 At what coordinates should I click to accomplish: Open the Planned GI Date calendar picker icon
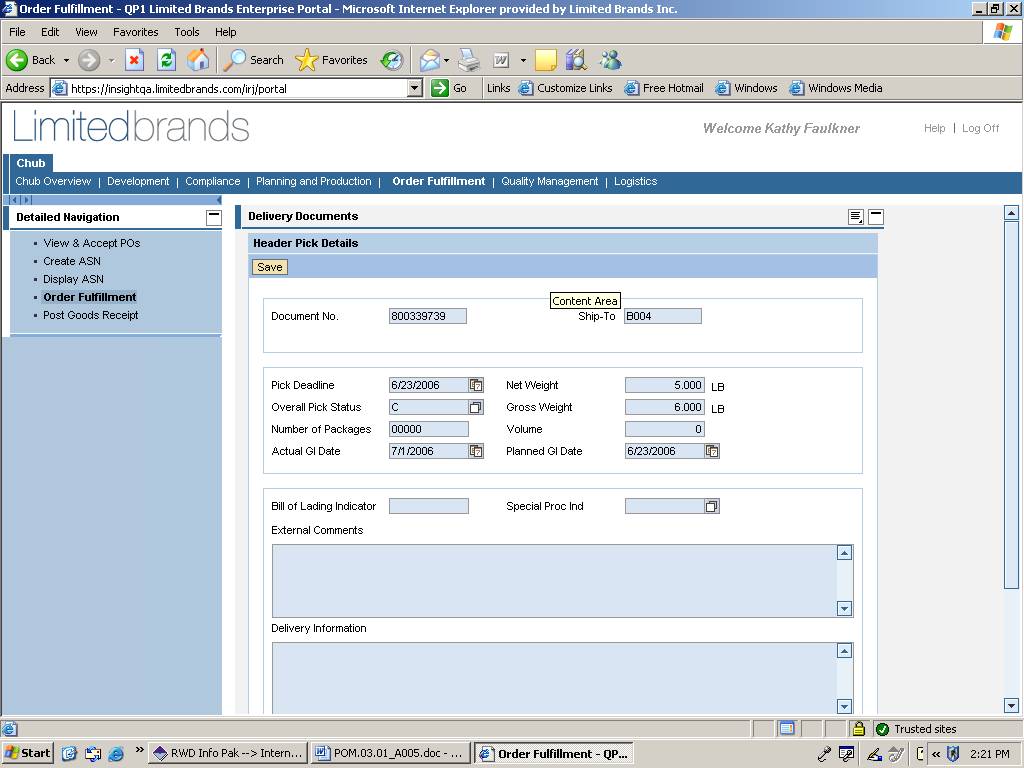coord(712,451)
